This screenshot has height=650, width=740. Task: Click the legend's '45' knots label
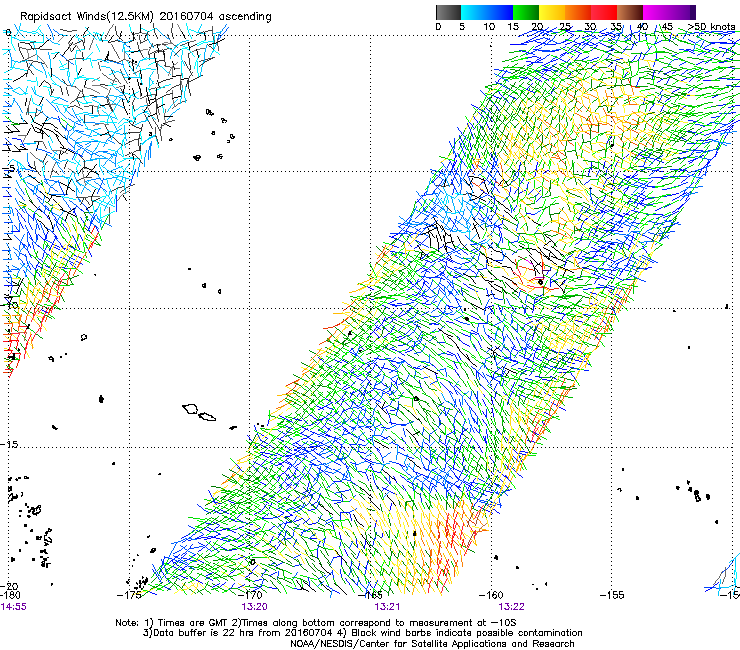click(x=667, y=27)
